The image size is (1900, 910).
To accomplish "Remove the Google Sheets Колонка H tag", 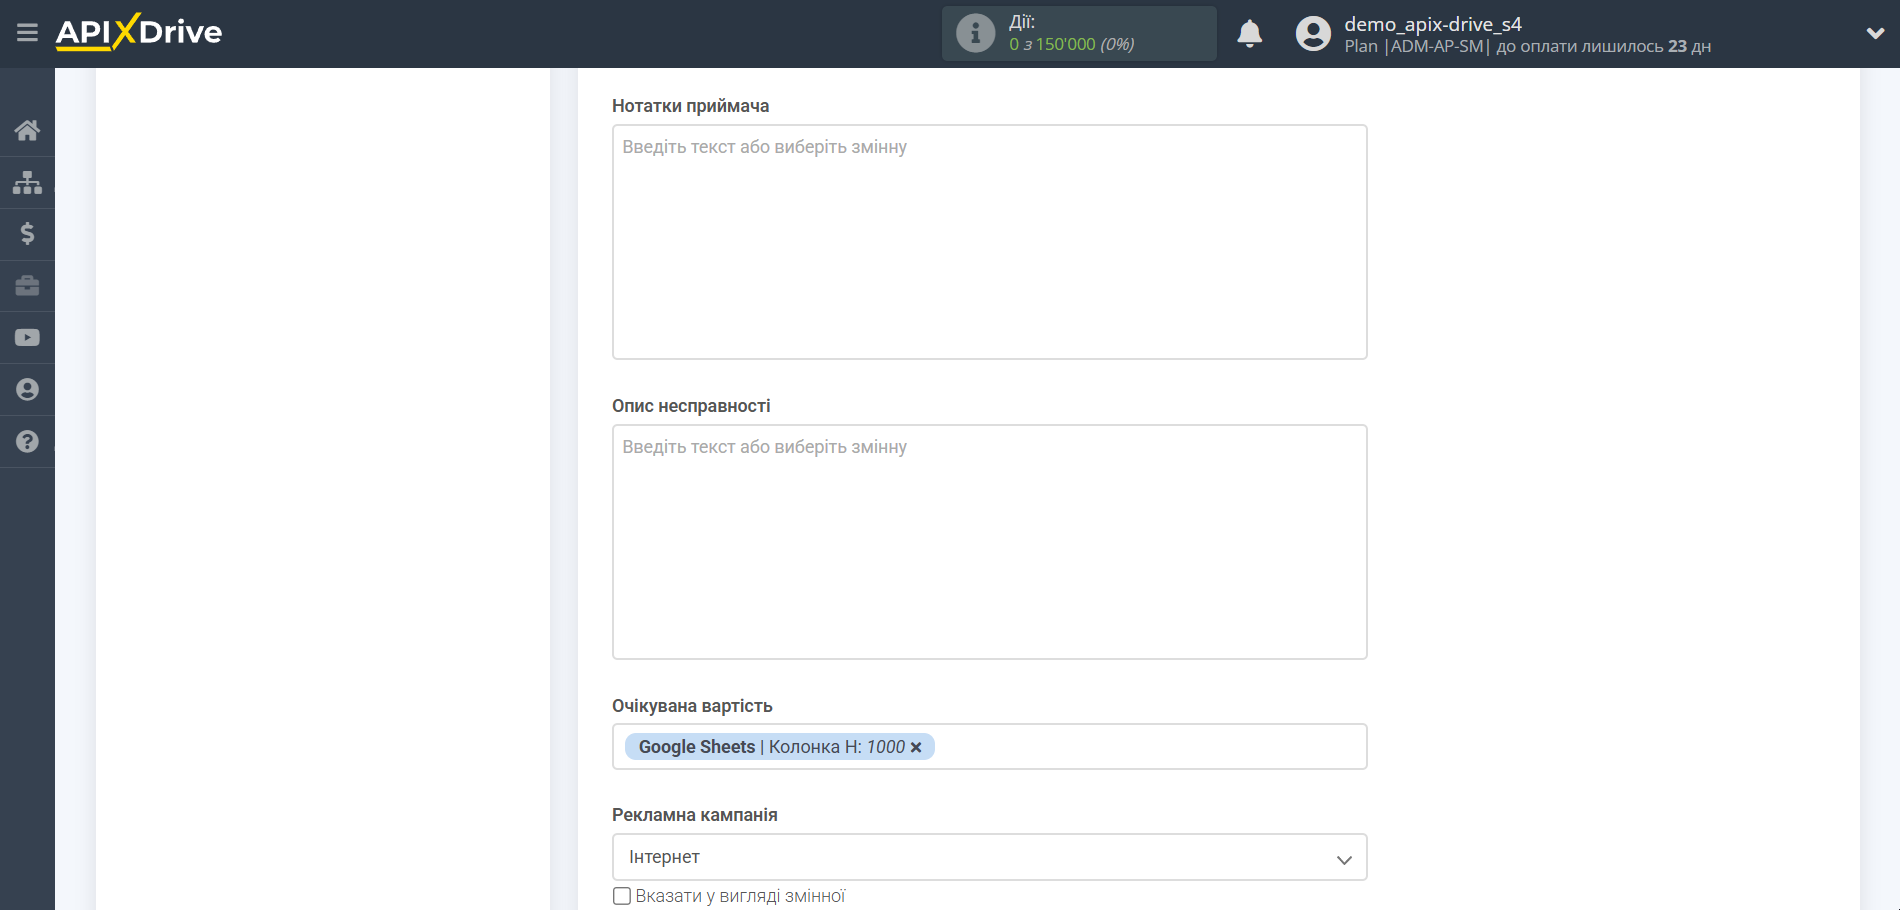I will (x=916, y=747).
